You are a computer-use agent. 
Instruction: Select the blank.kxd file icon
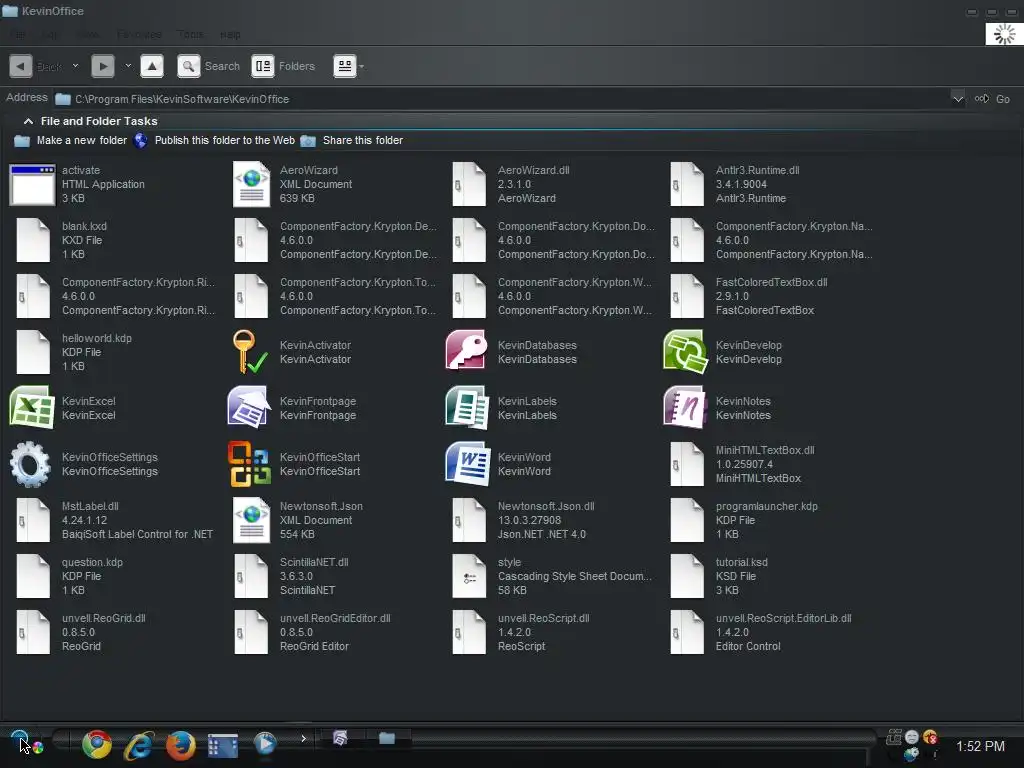tap(33, 240)
